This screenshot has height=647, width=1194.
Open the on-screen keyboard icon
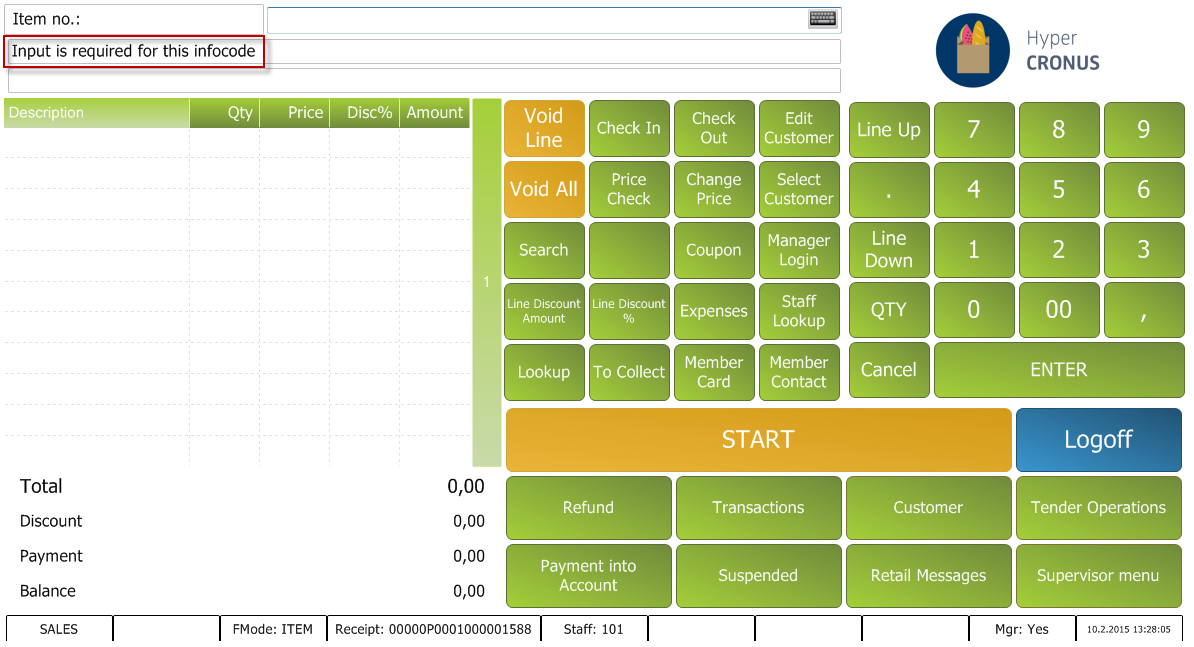pos(822,19)
